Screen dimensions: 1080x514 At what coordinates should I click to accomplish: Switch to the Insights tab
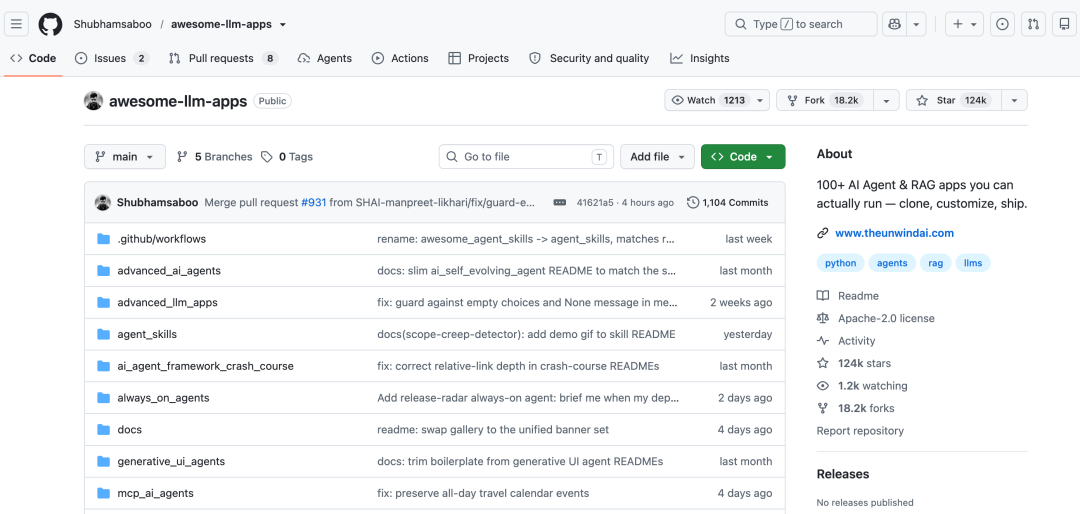tap(700, 59)
